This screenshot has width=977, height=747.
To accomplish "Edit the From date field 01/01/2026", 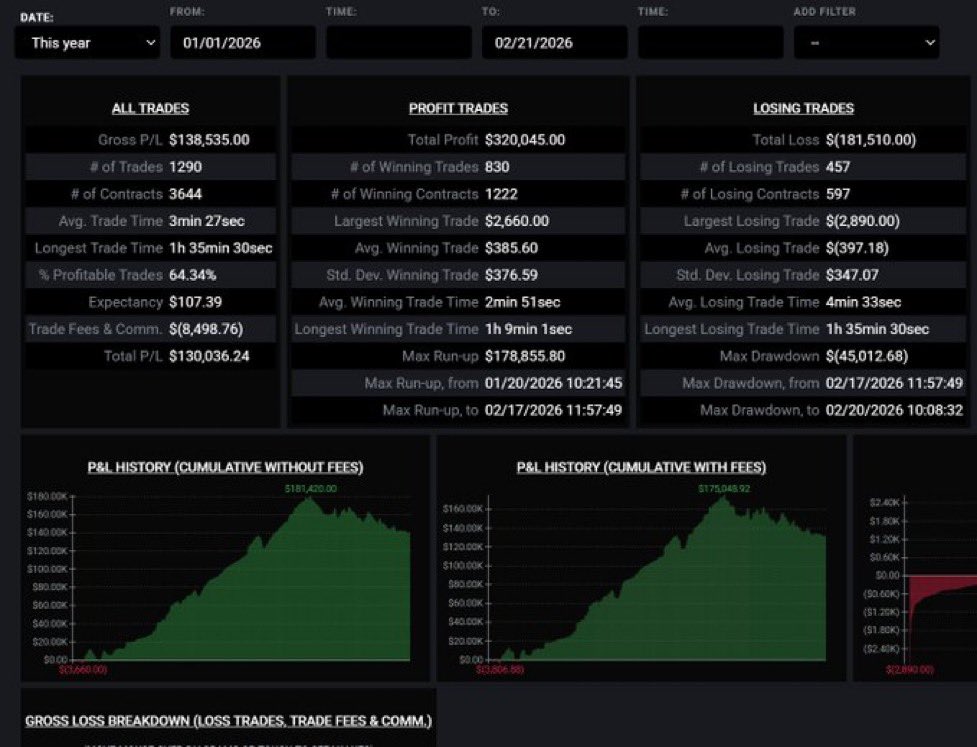I will coord(243,43).
